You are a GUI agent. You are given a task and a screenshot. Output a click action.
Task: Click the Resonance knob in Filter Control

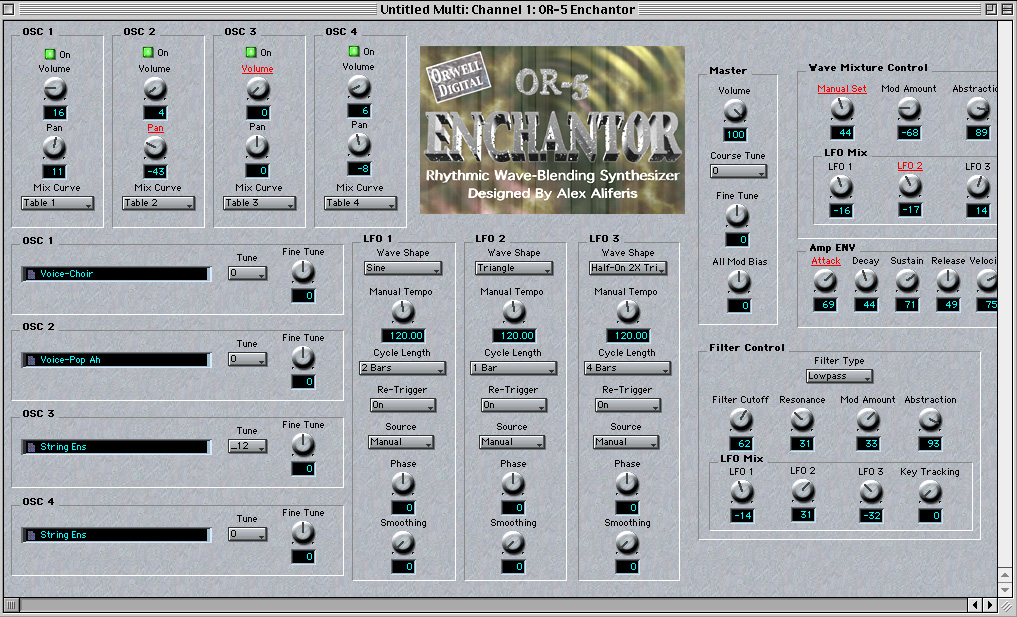pyautogui.click(x=802, y=420)
